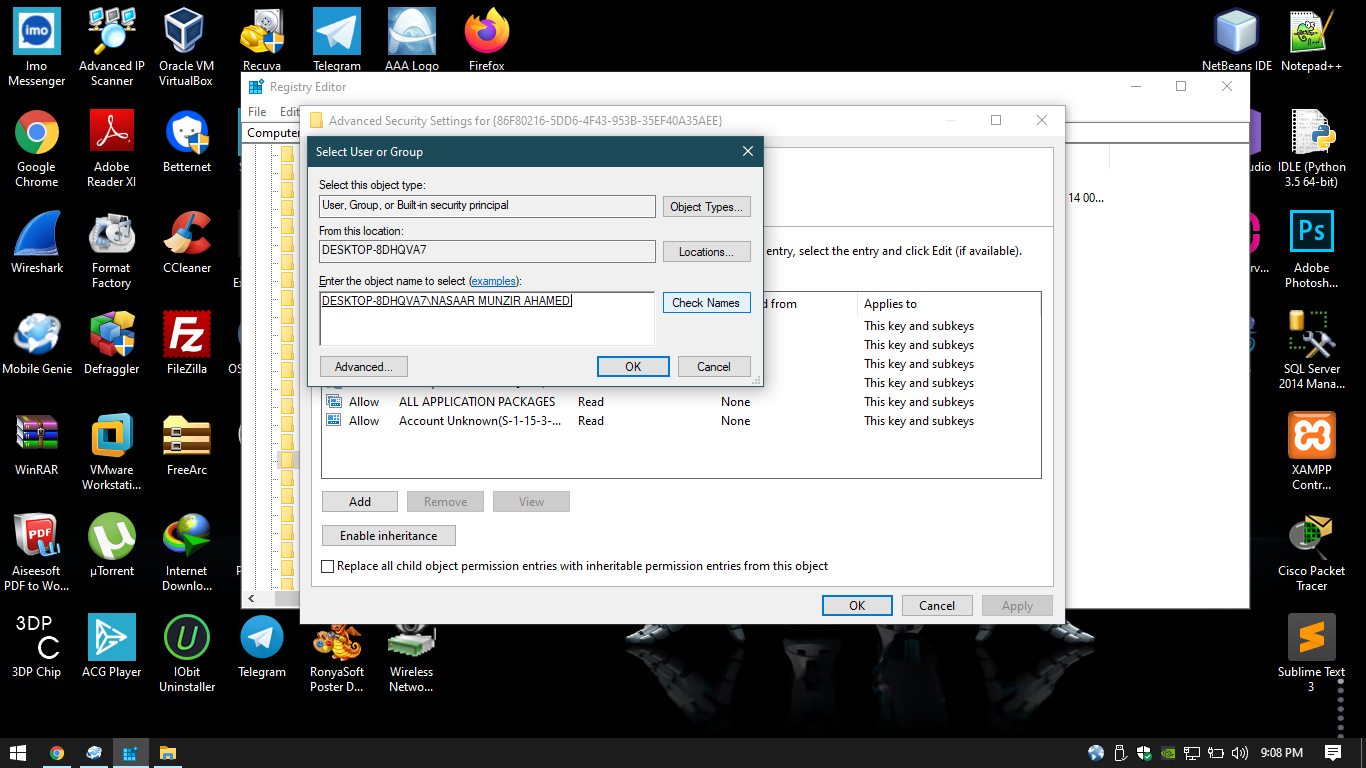Open the examples link
The height and width of the screenshot is (768, 1366).
(494, 281)
